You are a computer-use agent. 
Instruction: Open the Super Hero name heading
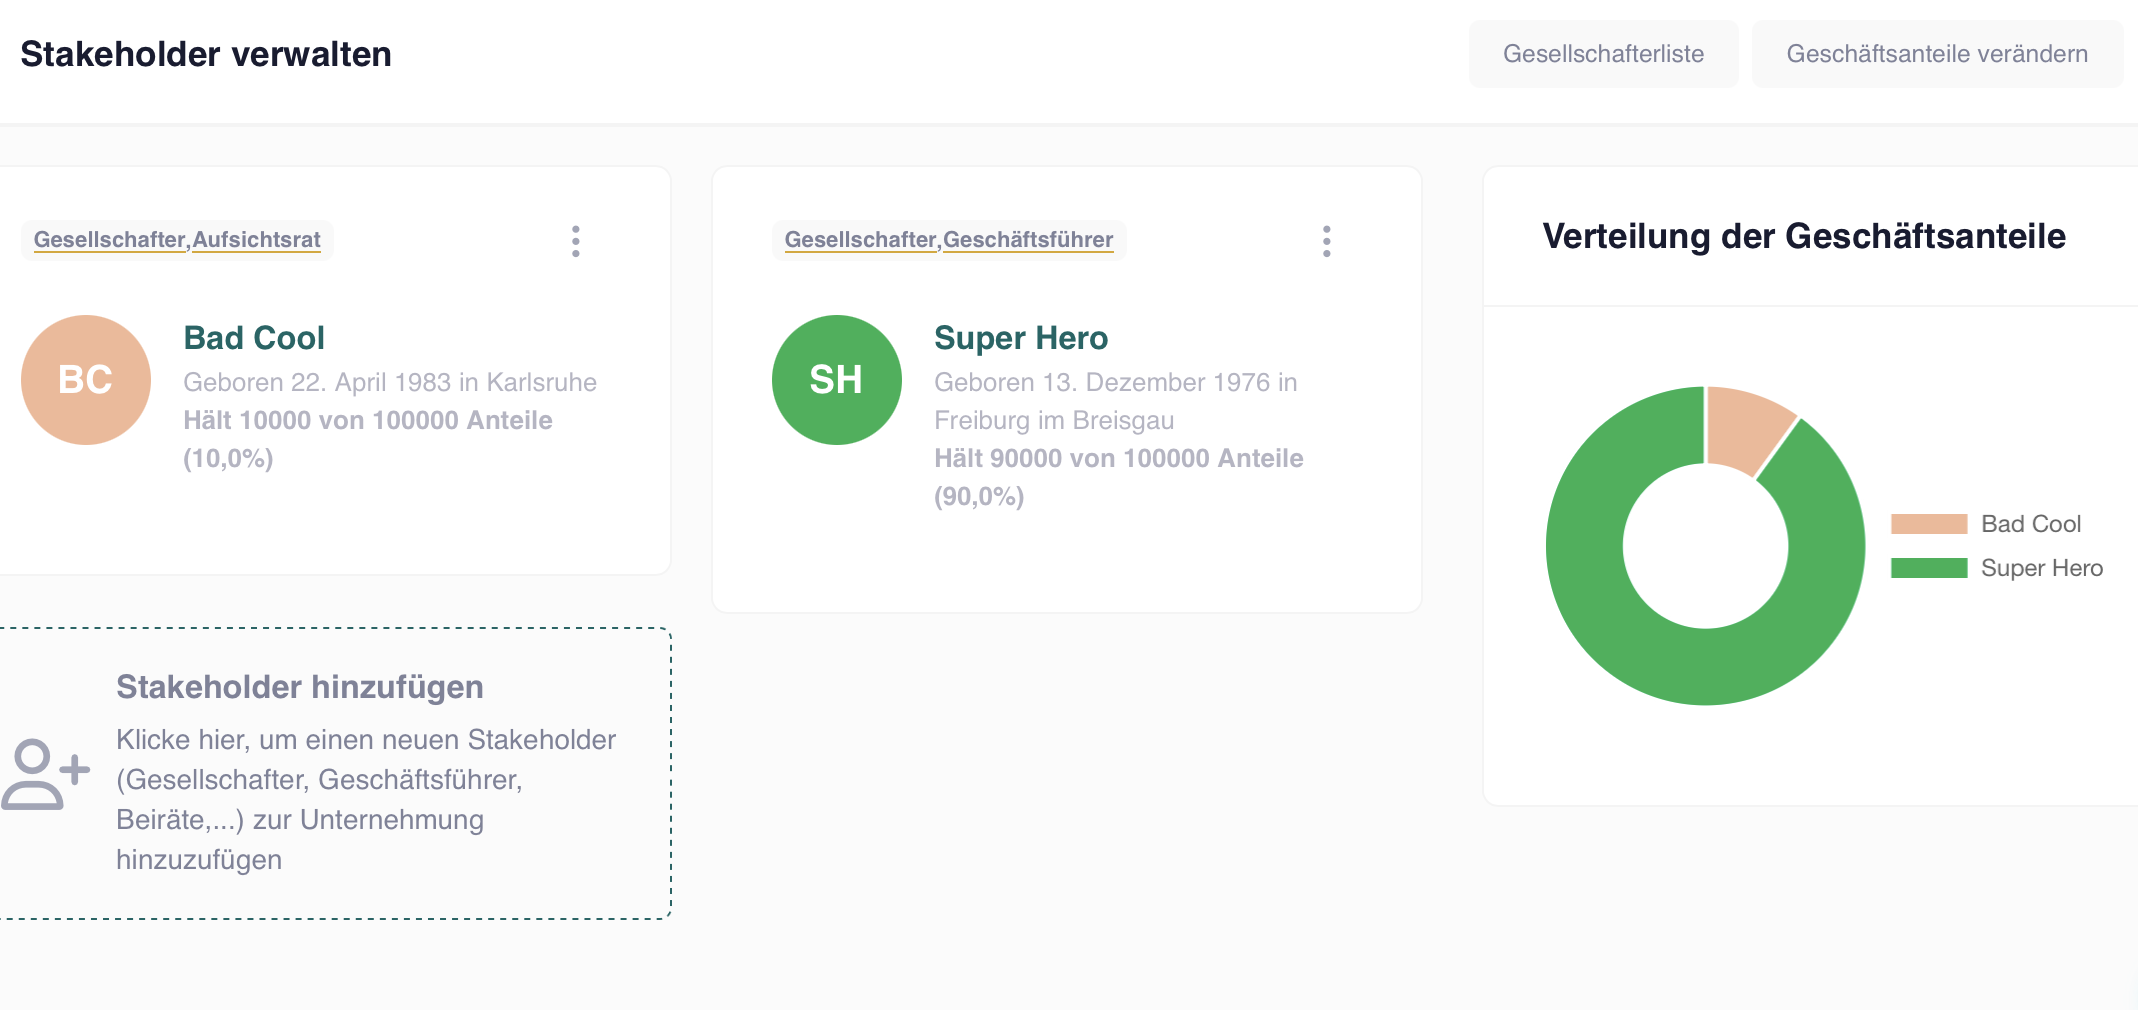(1020, 338)
